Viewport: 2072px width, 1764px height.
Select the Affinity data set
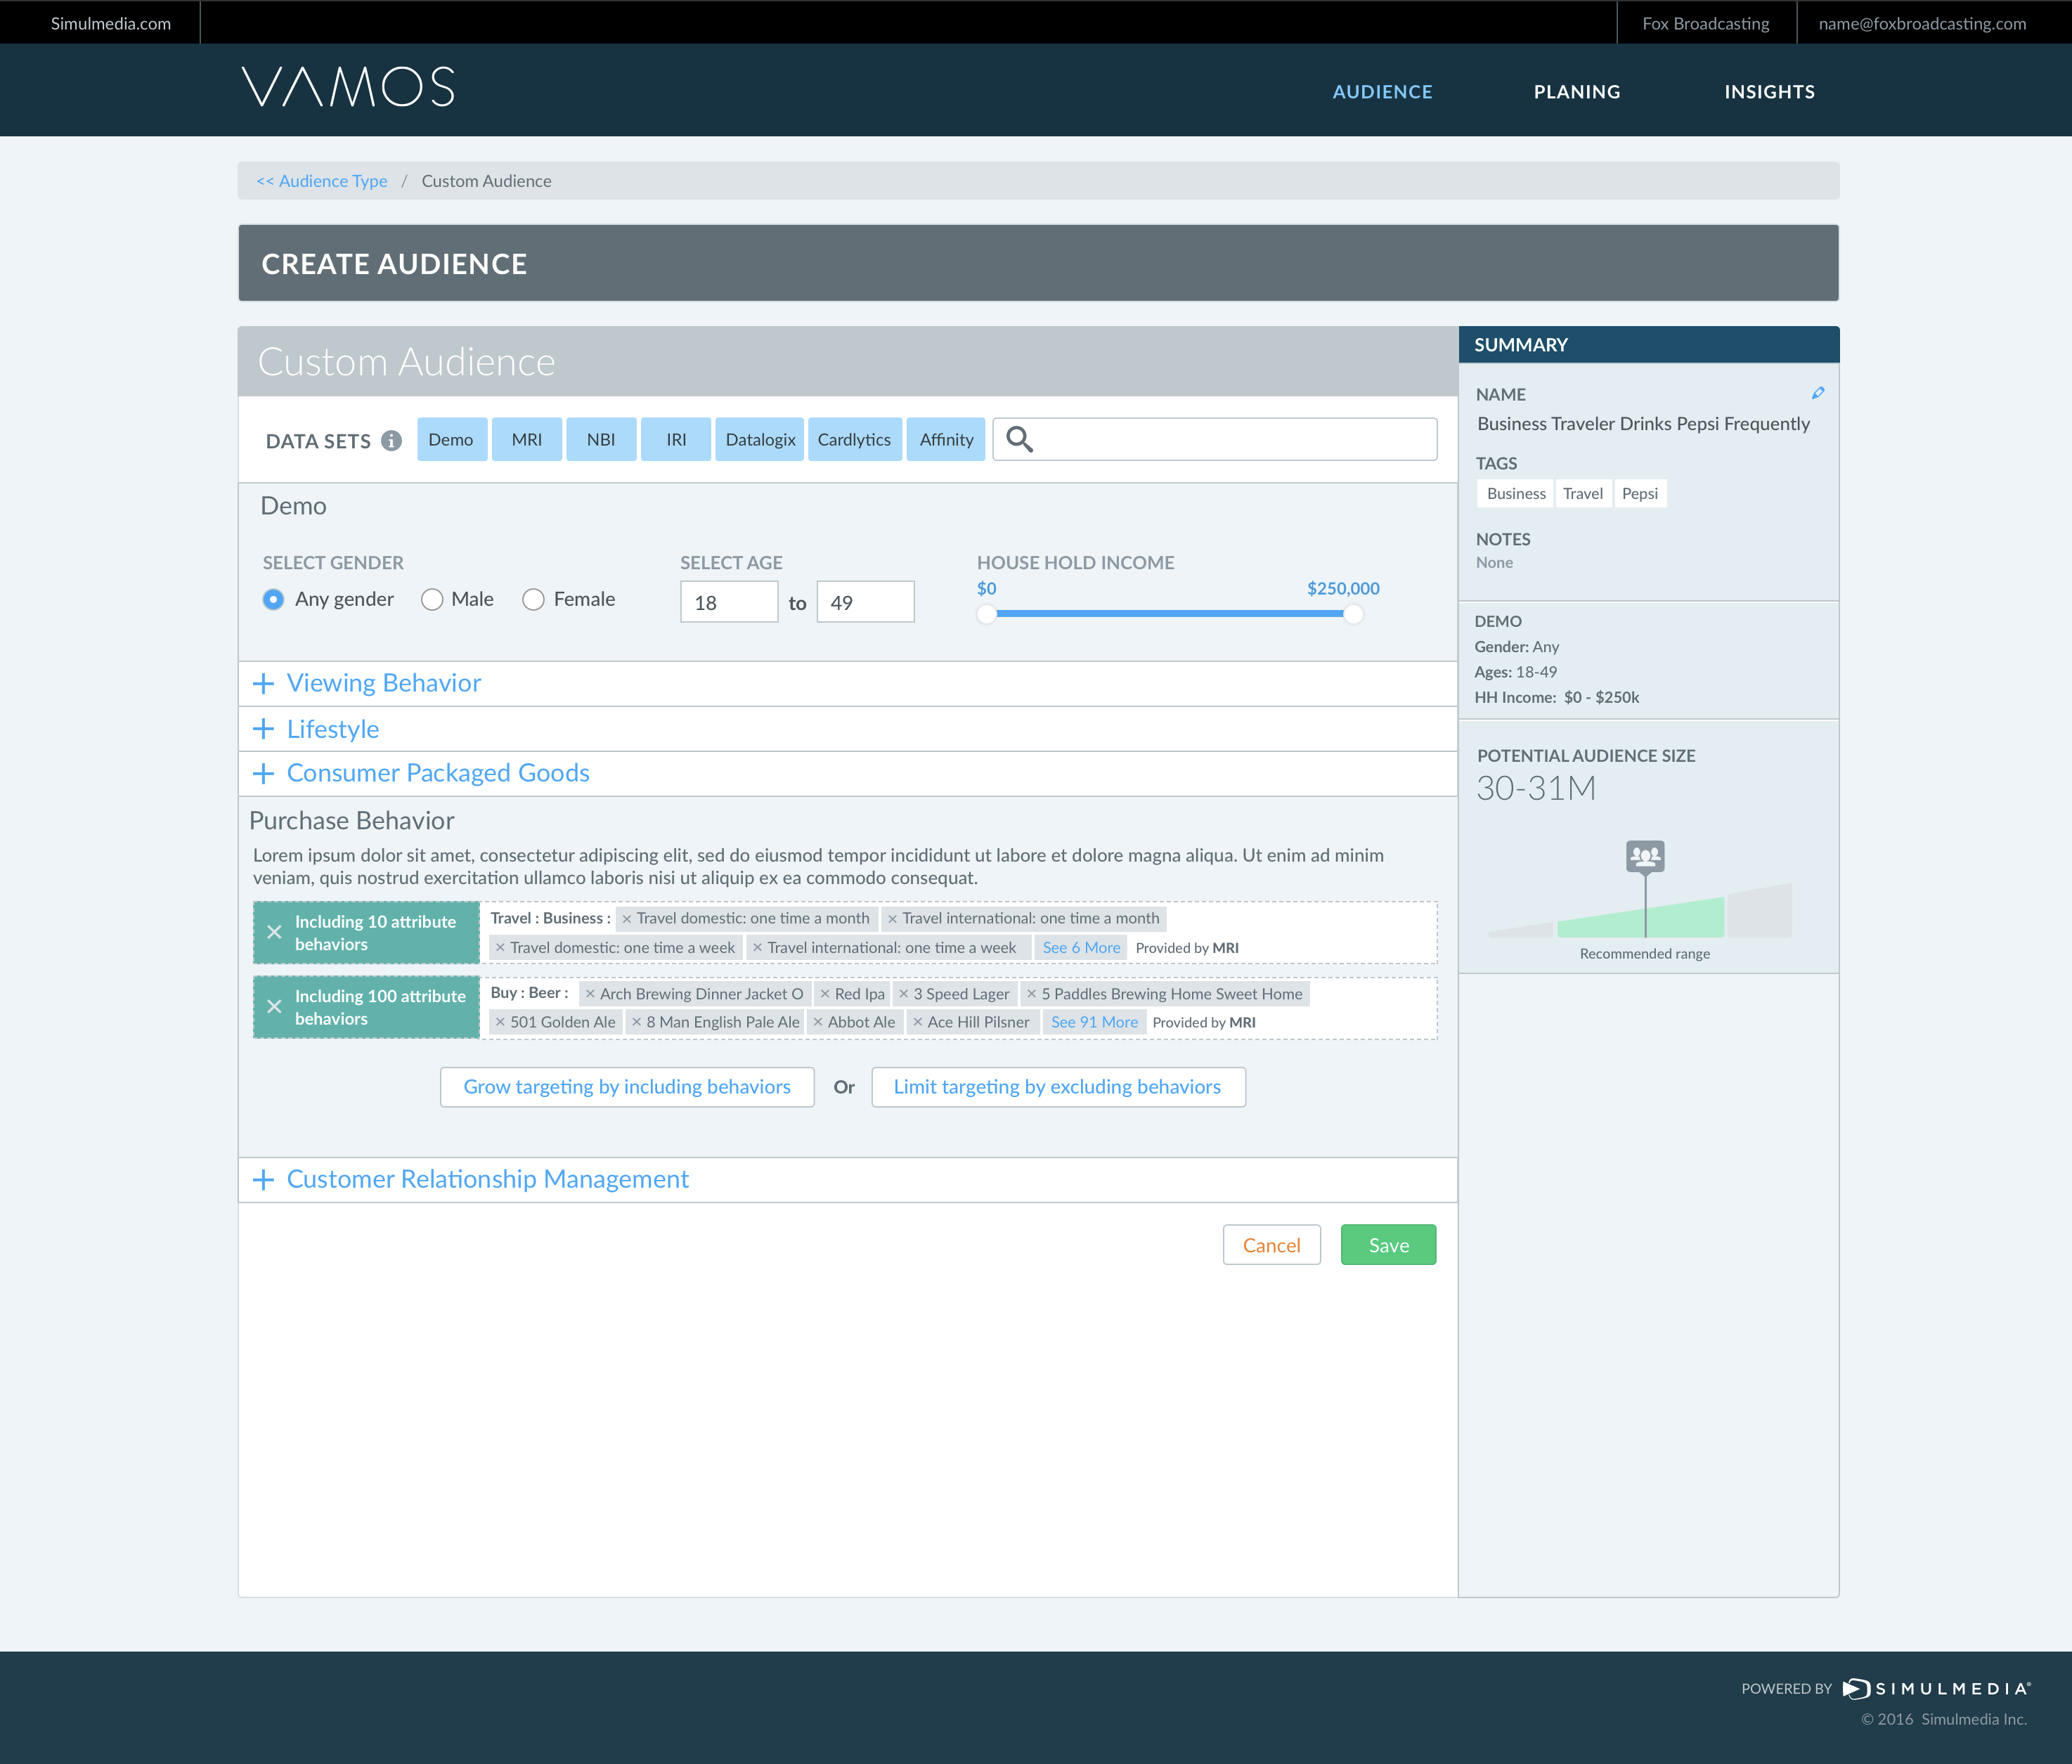coord(946,439)
